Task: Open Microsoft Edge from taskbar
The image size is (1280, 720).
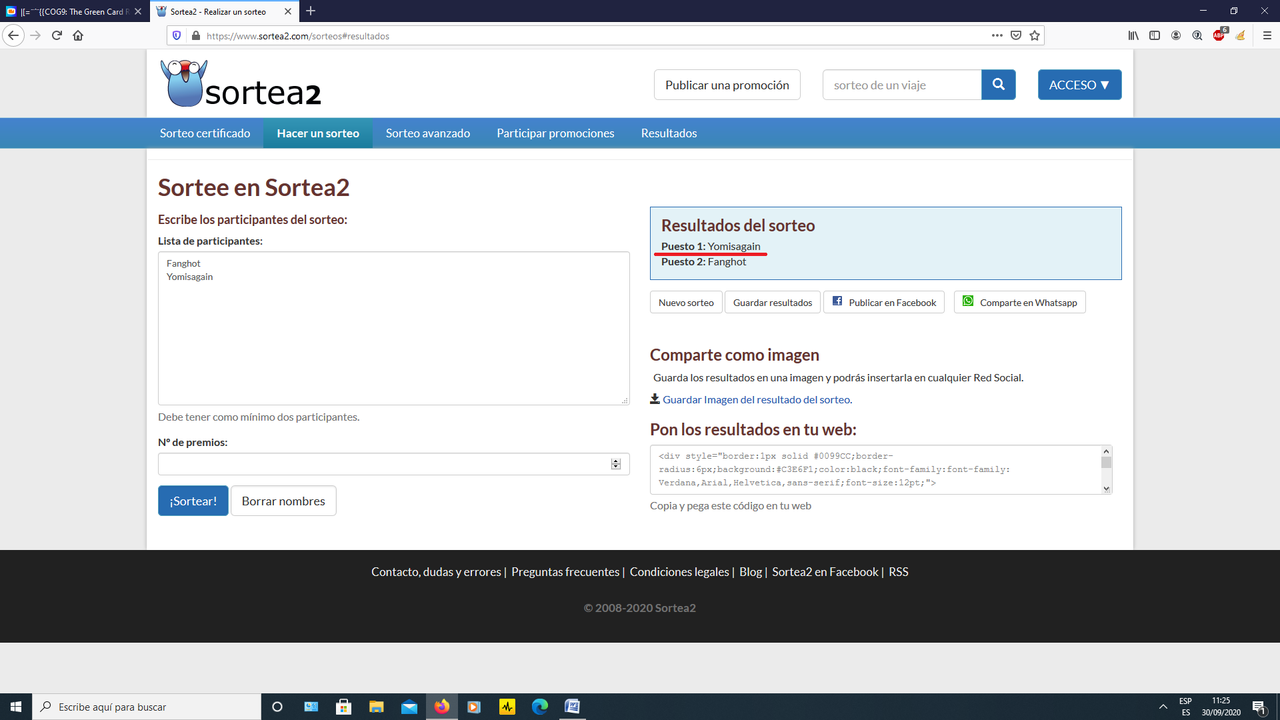Action: coord(540,706)
